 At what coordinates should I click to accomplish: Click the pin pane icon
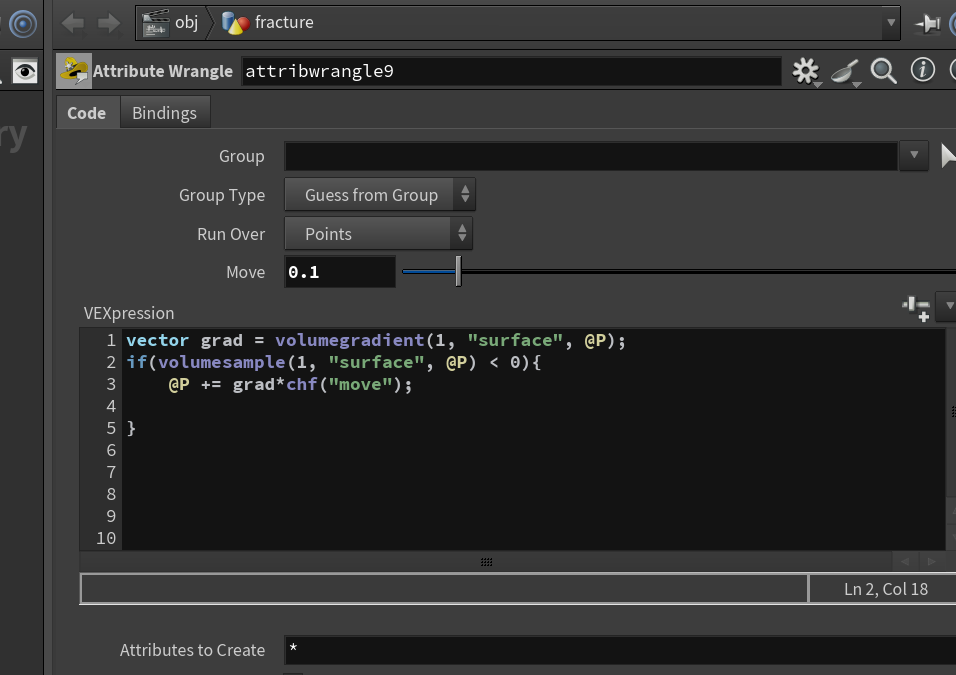[927, 24]
